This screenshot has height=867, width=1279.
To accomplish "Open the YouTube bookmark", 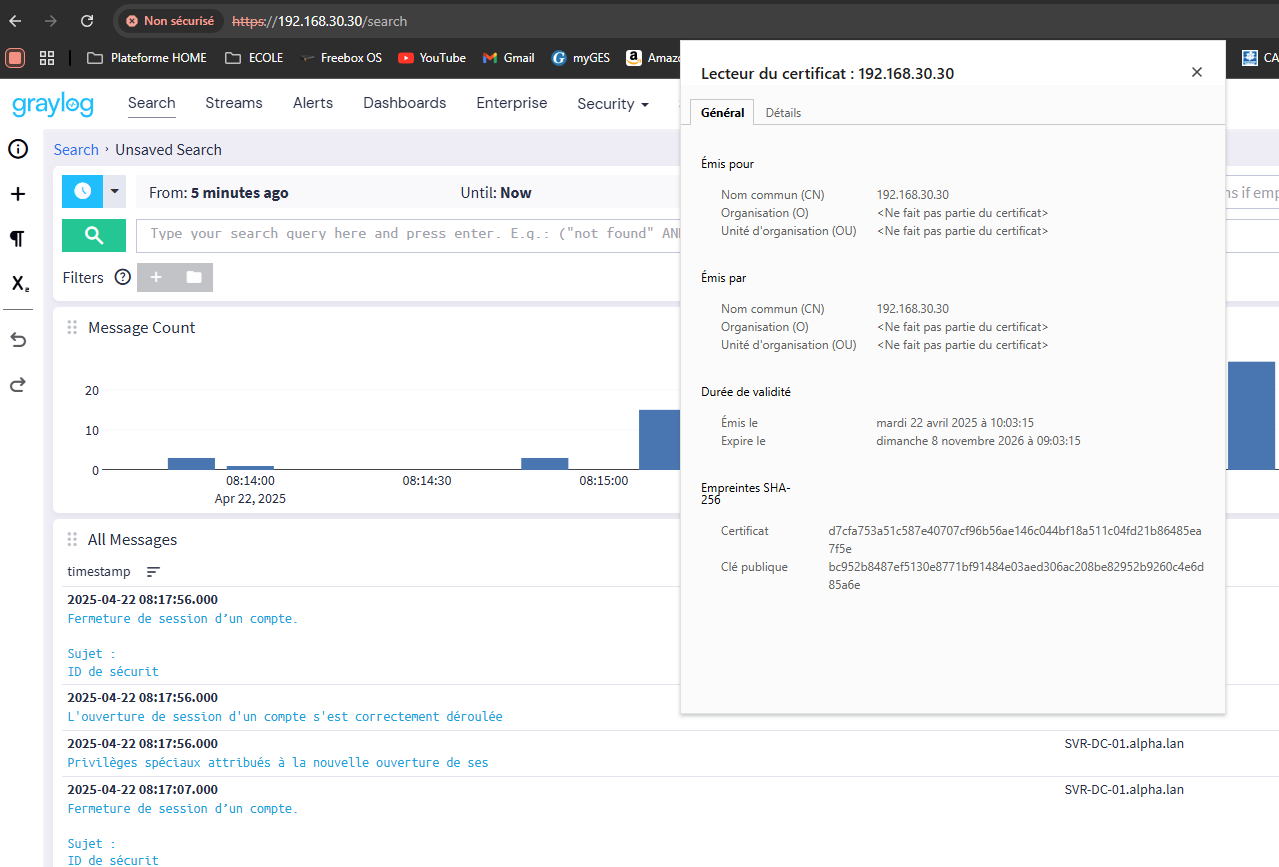I will [432, 58].
